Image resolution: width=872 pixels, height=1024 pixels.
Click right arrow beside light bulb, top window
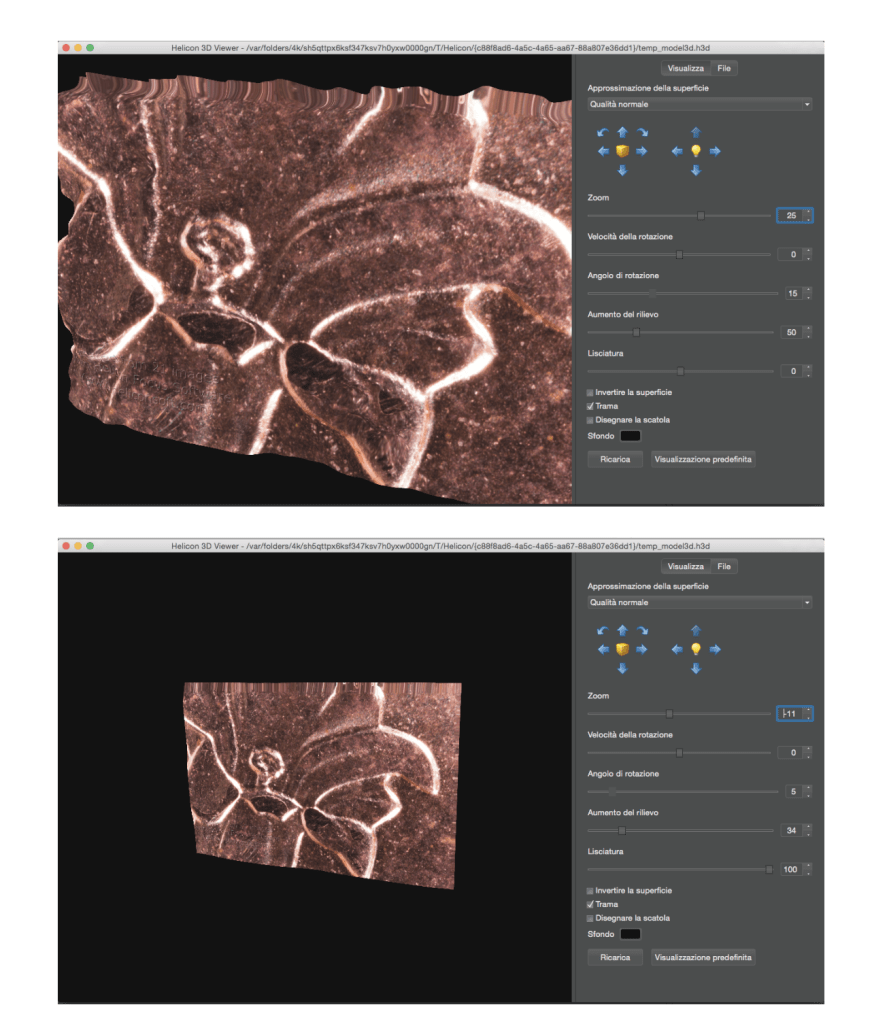716,151
